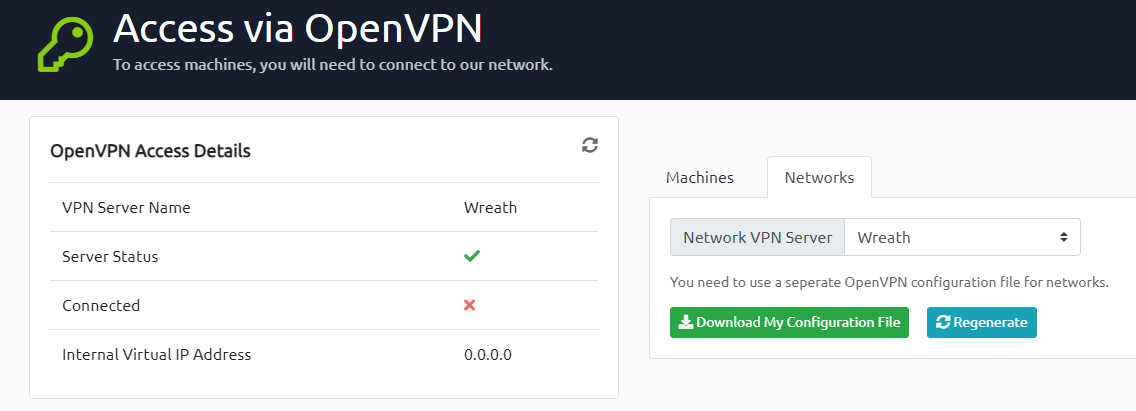Switch to the Machines tab

pyautogui.click(x=700, y=178)
